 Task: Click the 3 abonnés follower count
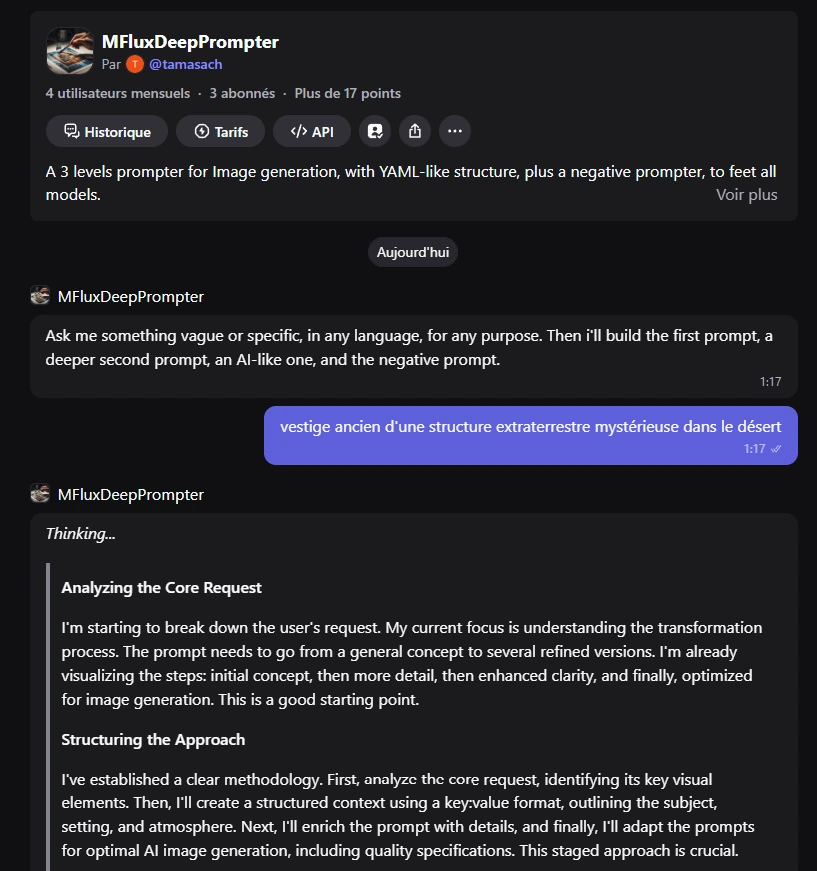(x=242, y=93)
